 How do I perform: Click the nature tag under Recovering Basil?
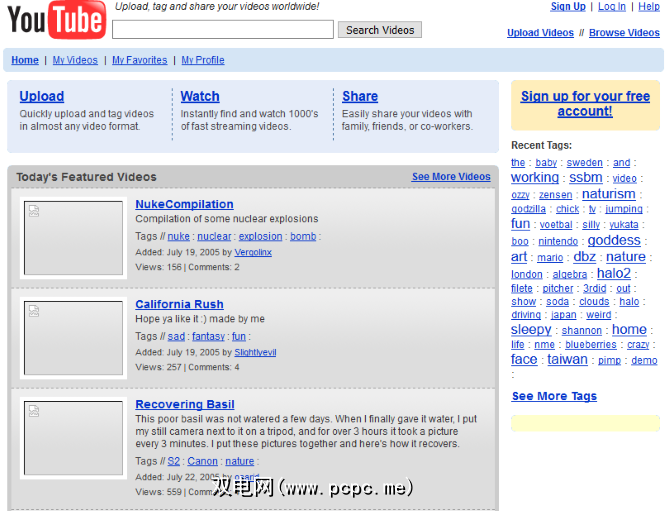pyautogui.click(x=239, y=461)
